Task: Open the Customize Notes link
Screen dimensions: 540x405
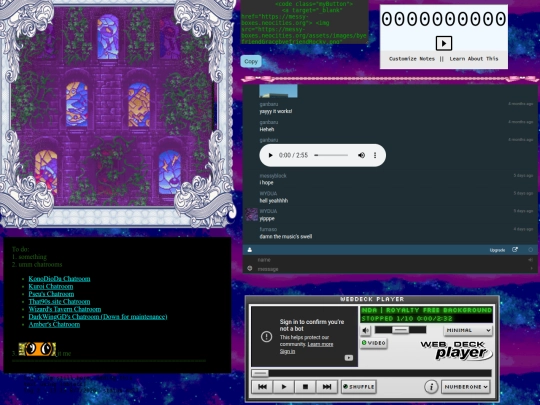Action: point(412,59)
